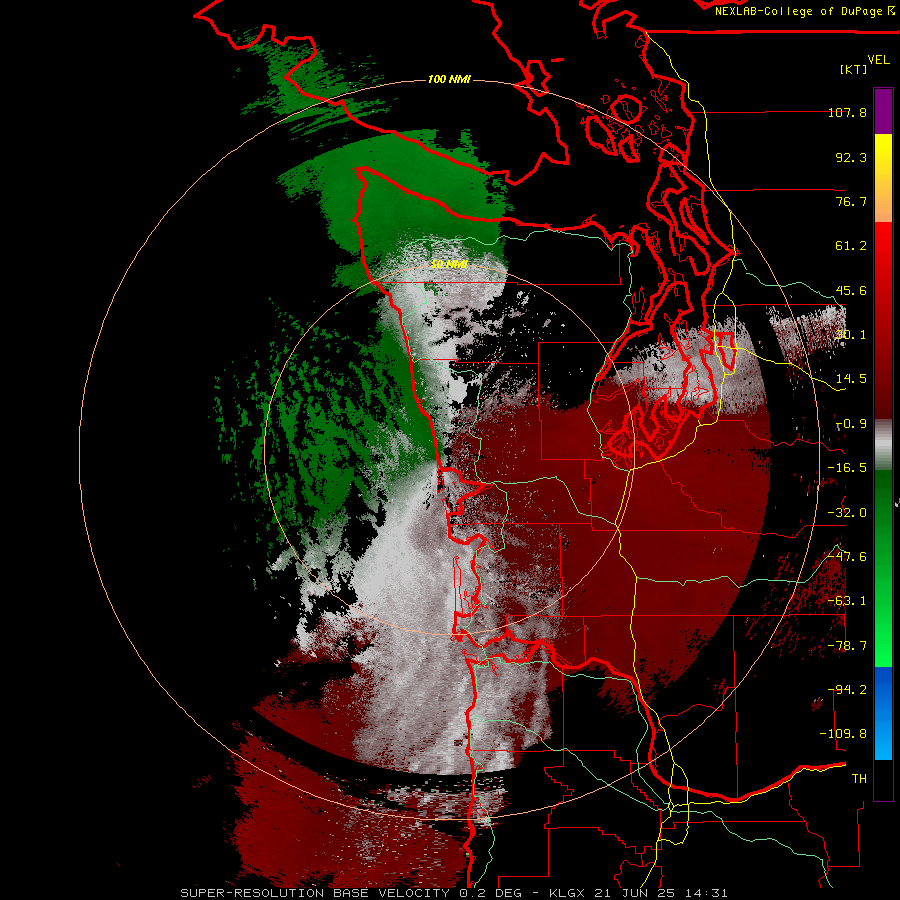Click the 76.7 legend value
This screenshot has width=900, height=900.
point(851,201)
